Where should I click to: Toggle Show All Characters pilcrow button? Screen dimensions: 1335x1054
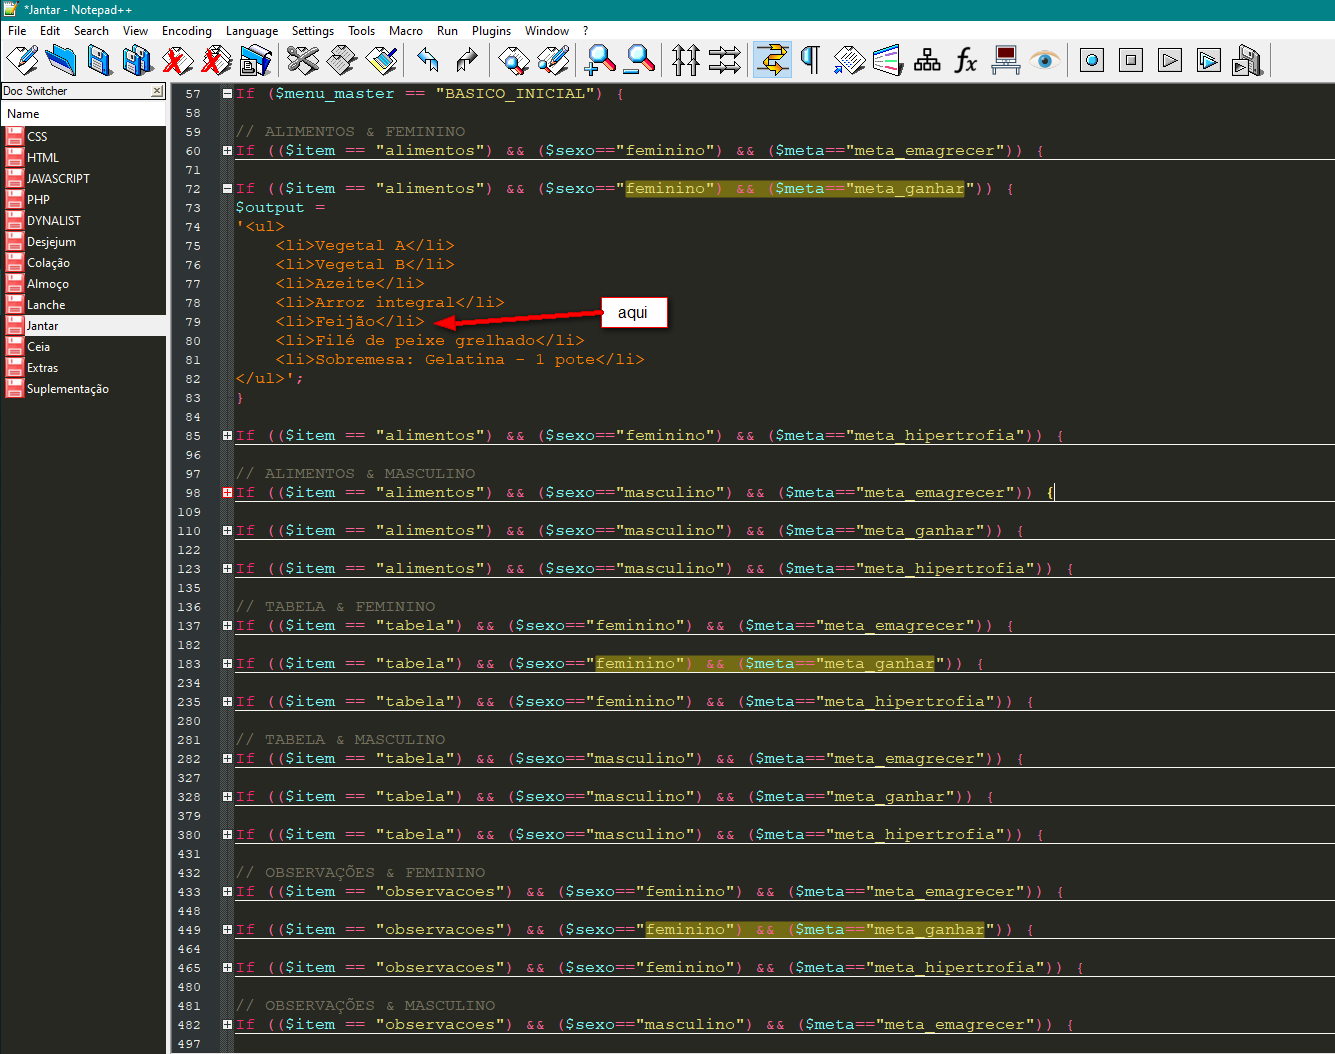[x=810, y=61]
